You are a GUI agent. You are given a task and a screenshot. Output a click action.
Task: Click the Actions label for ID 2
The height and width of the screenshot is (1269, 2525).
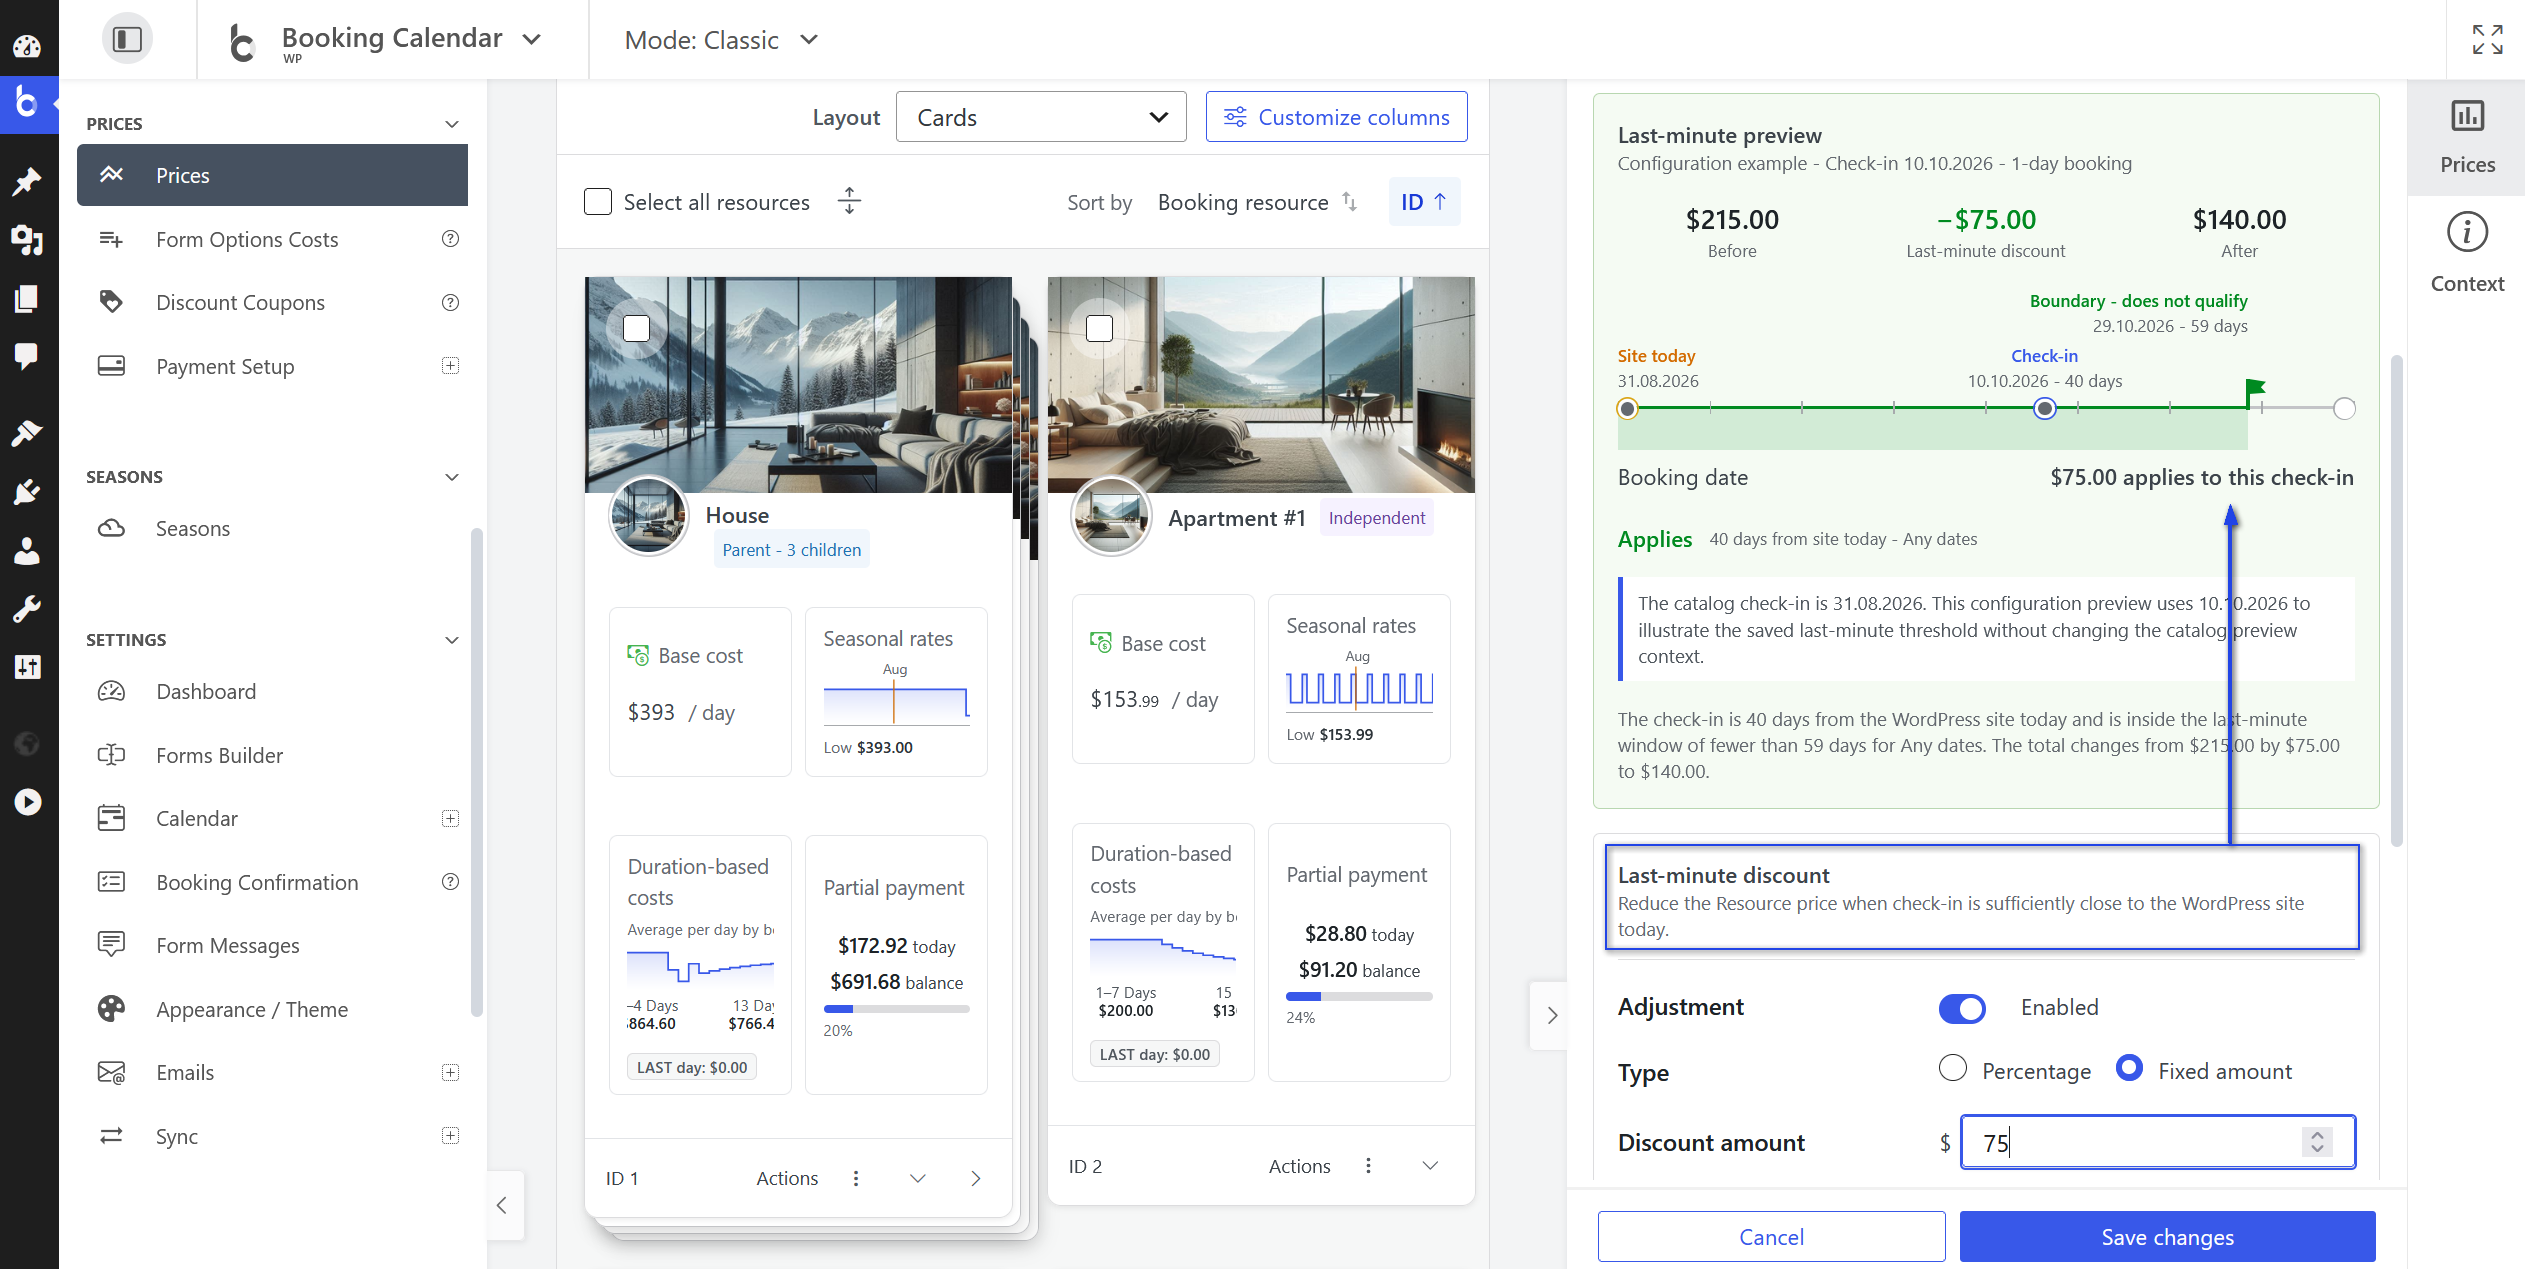[1299, 1165]
